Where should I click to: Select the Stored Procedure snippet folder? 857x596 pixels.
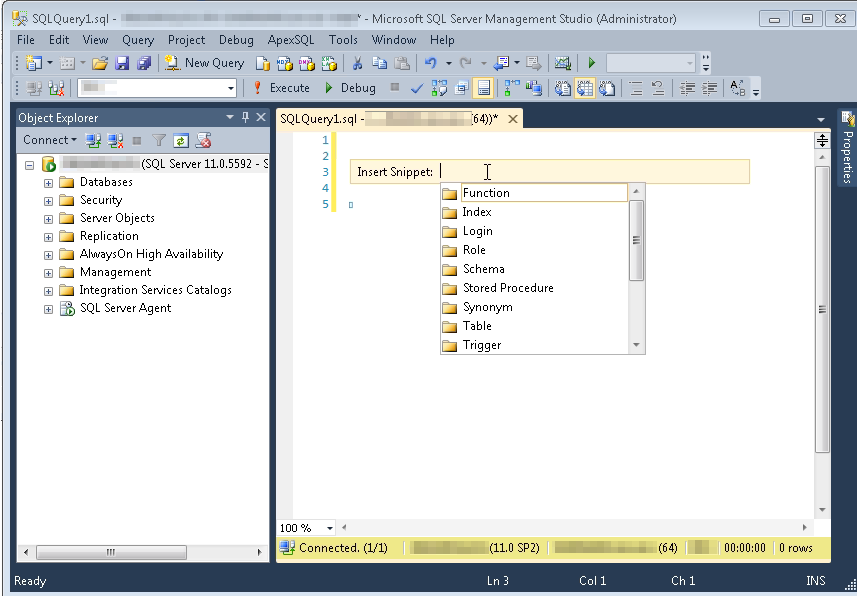pos(507,288)
